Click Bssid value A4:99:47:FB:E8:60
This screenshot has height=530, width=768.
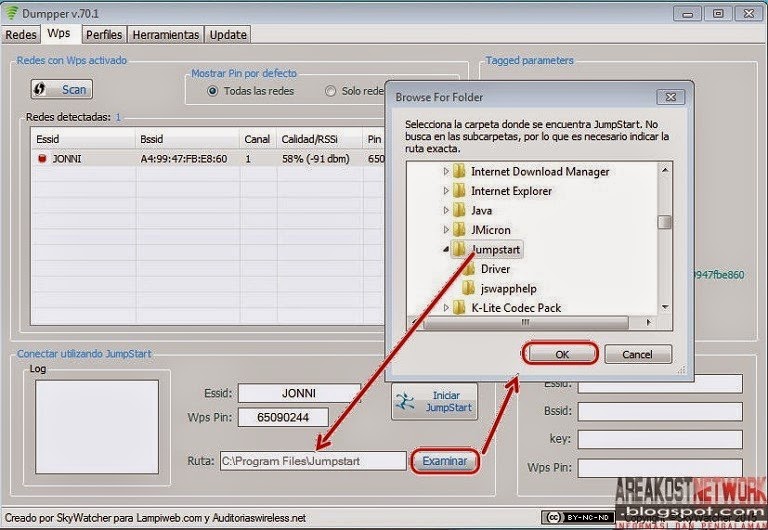coord(184,159)
